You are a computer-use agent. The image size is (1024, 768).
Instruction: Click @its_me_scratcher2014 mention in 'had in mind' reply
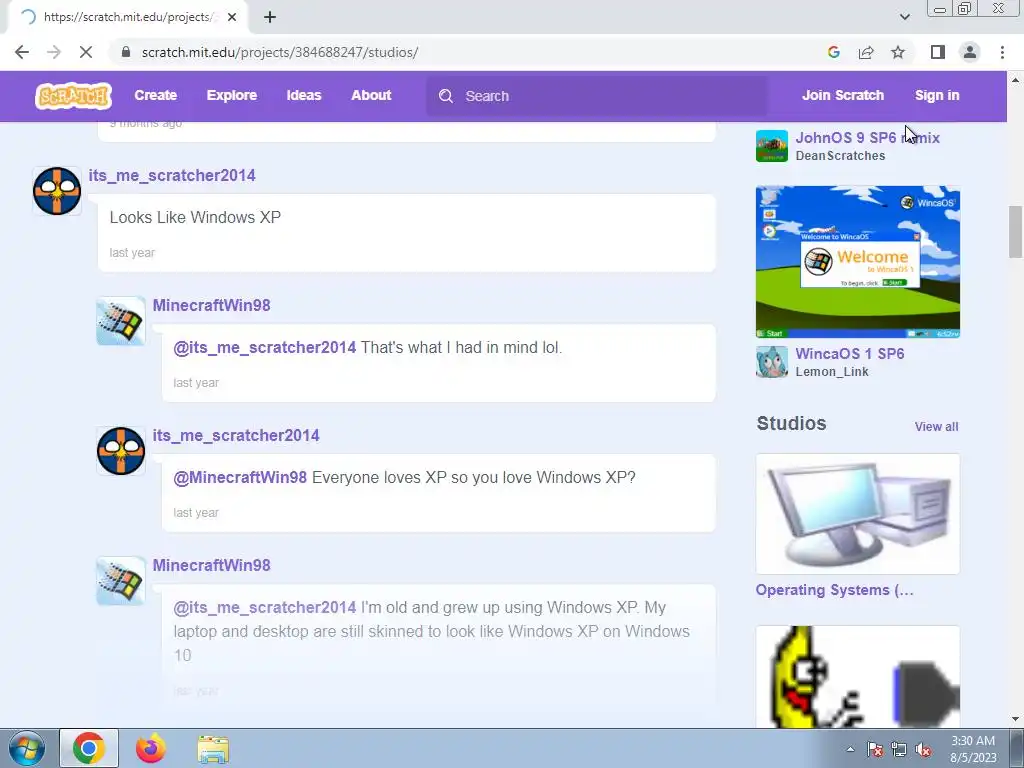tap(264, 347)
